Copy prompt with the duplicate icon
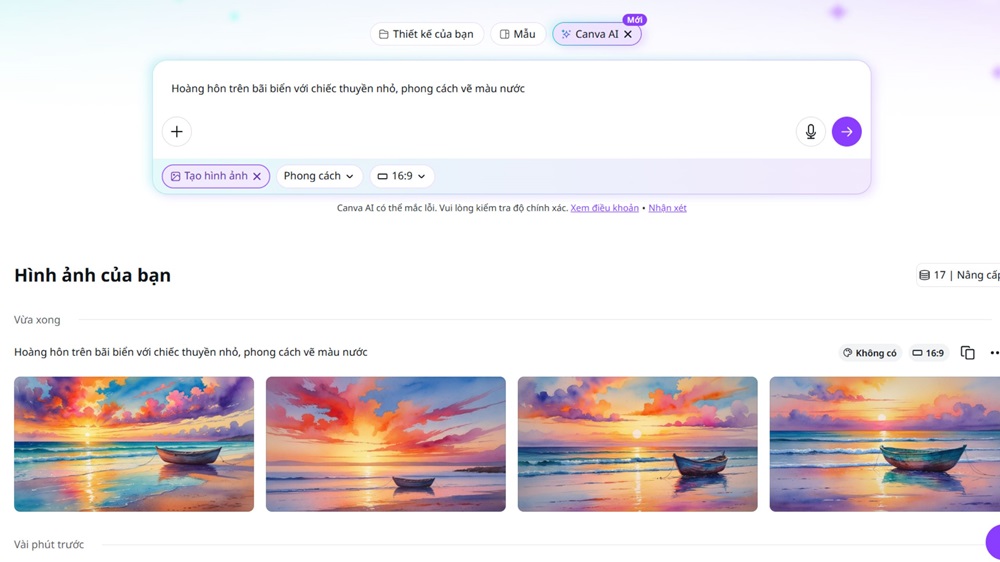This screenshot has height=562, width=1000. (967, 353)
